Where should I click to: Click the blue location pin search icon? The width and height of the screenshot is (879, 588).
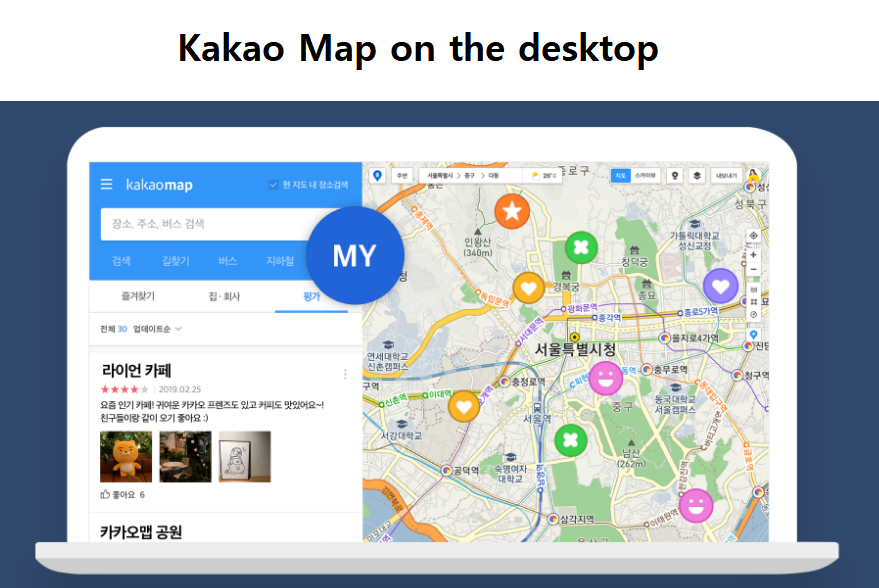click(378, 173)
